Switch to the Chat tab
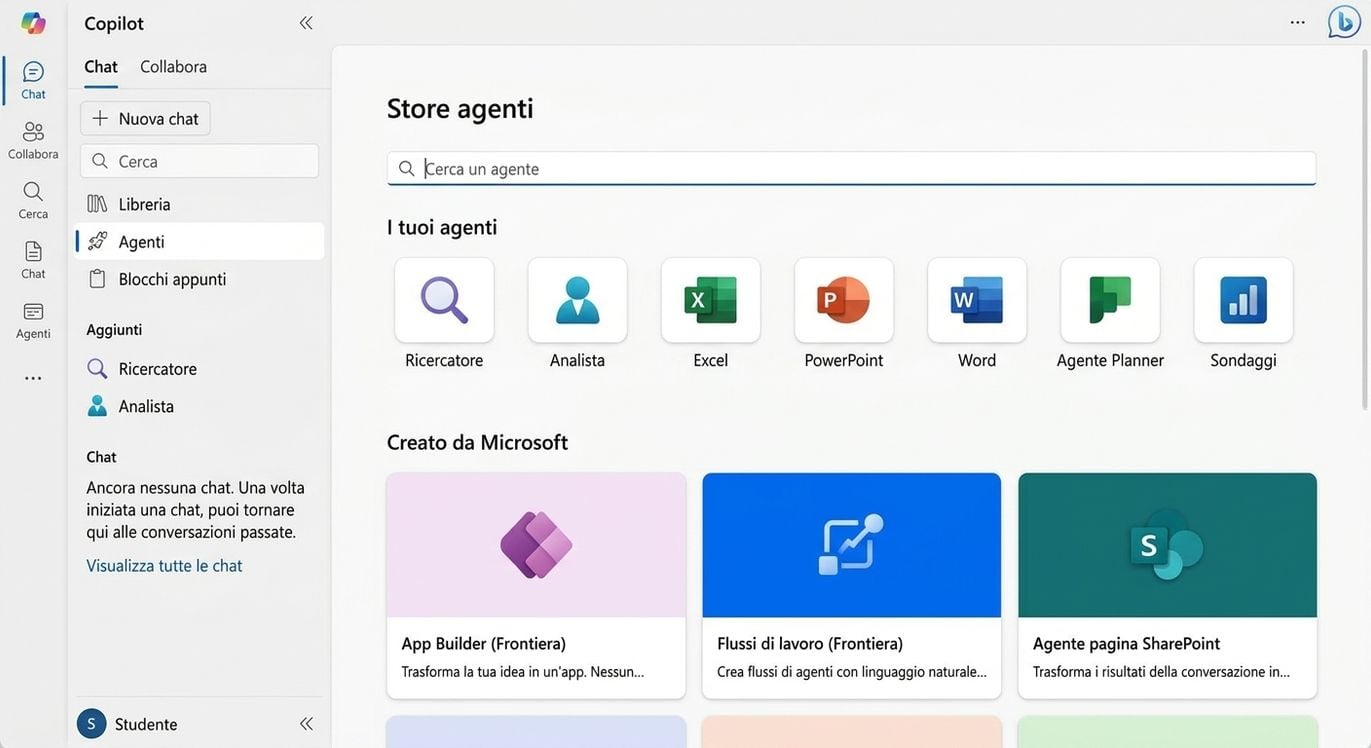 pyautogui.click(x=101, y=66)
